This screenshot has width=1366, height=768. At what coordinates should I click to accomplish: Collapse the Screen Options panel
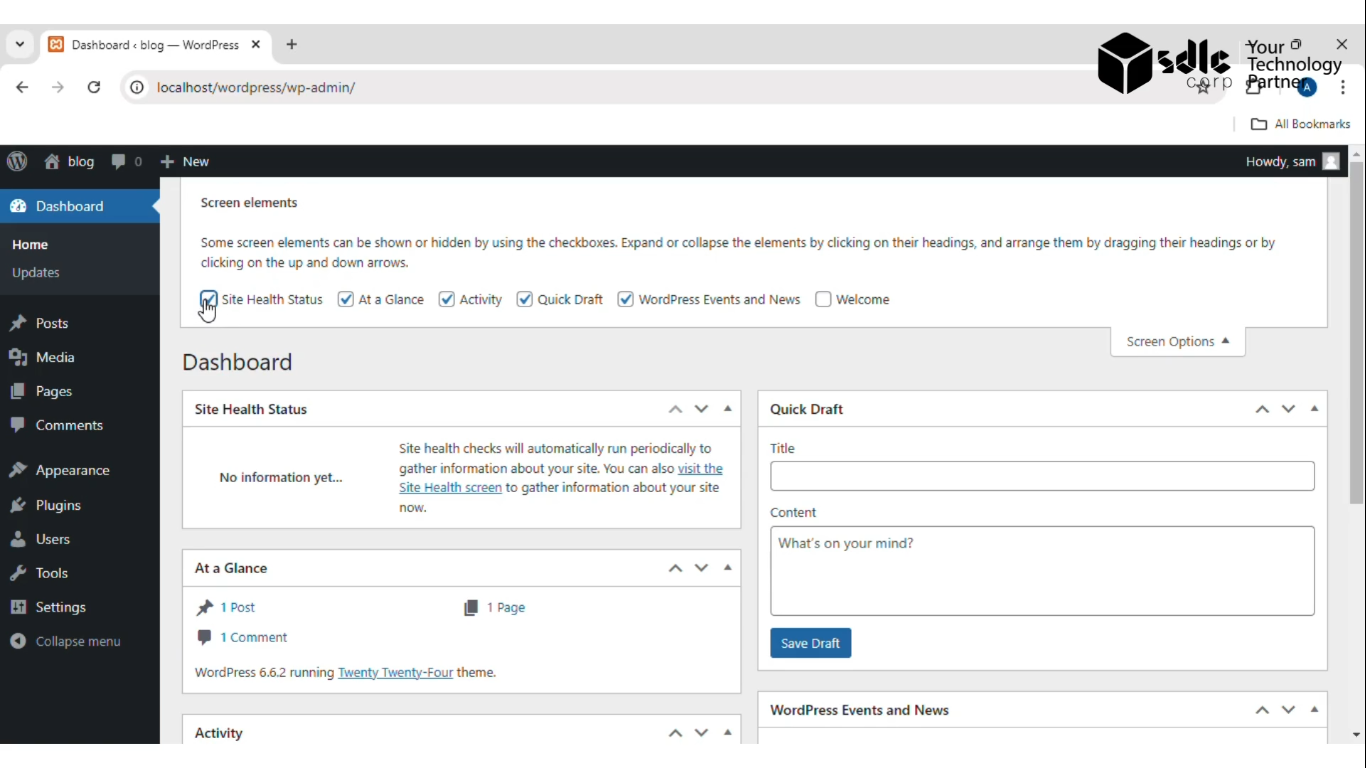[1177, 341]
